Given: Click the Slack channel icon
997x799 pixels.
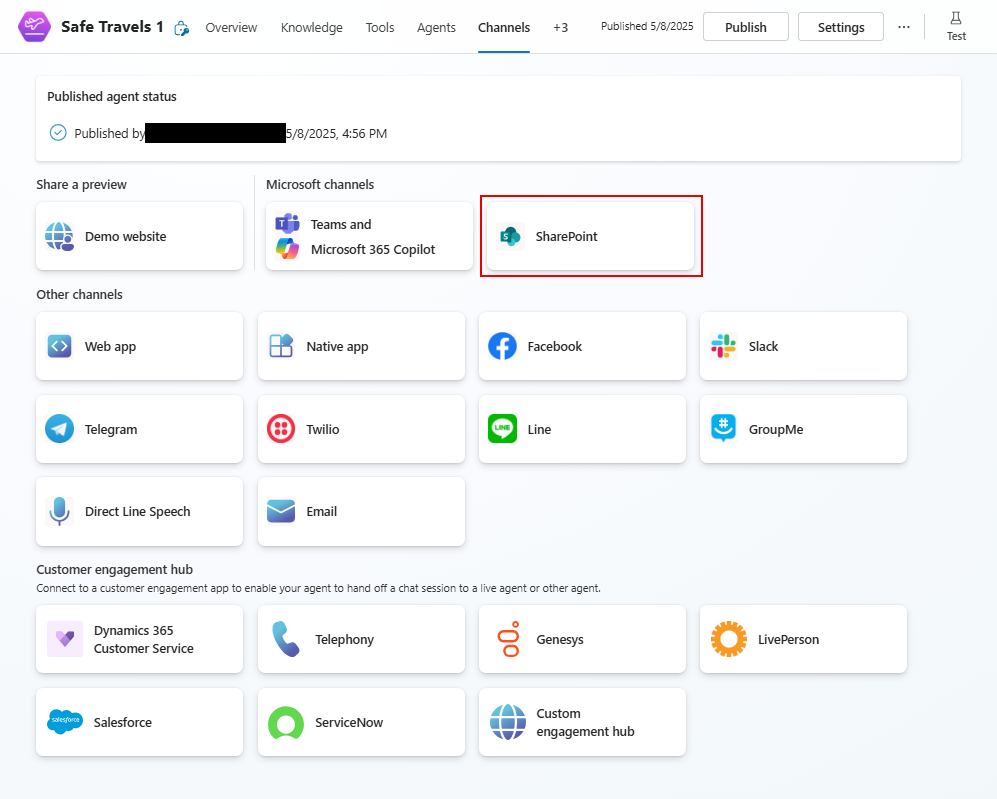Looking at the screenshot, I should click(x=723, y=346).
